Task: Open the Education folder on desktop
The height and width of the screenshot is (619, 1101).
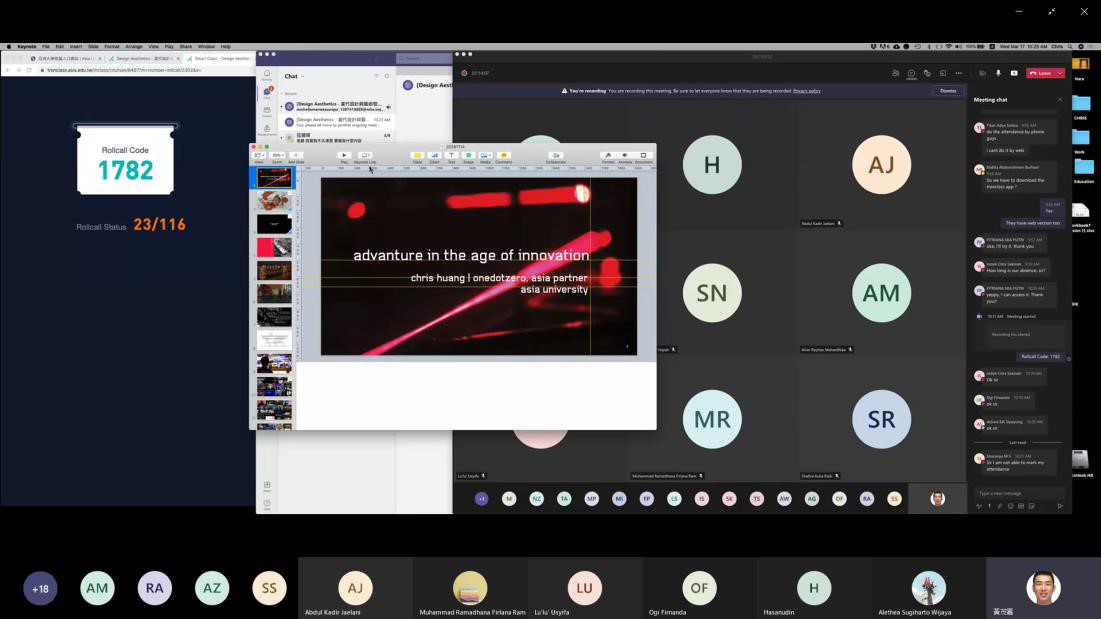Action: 1083,170
